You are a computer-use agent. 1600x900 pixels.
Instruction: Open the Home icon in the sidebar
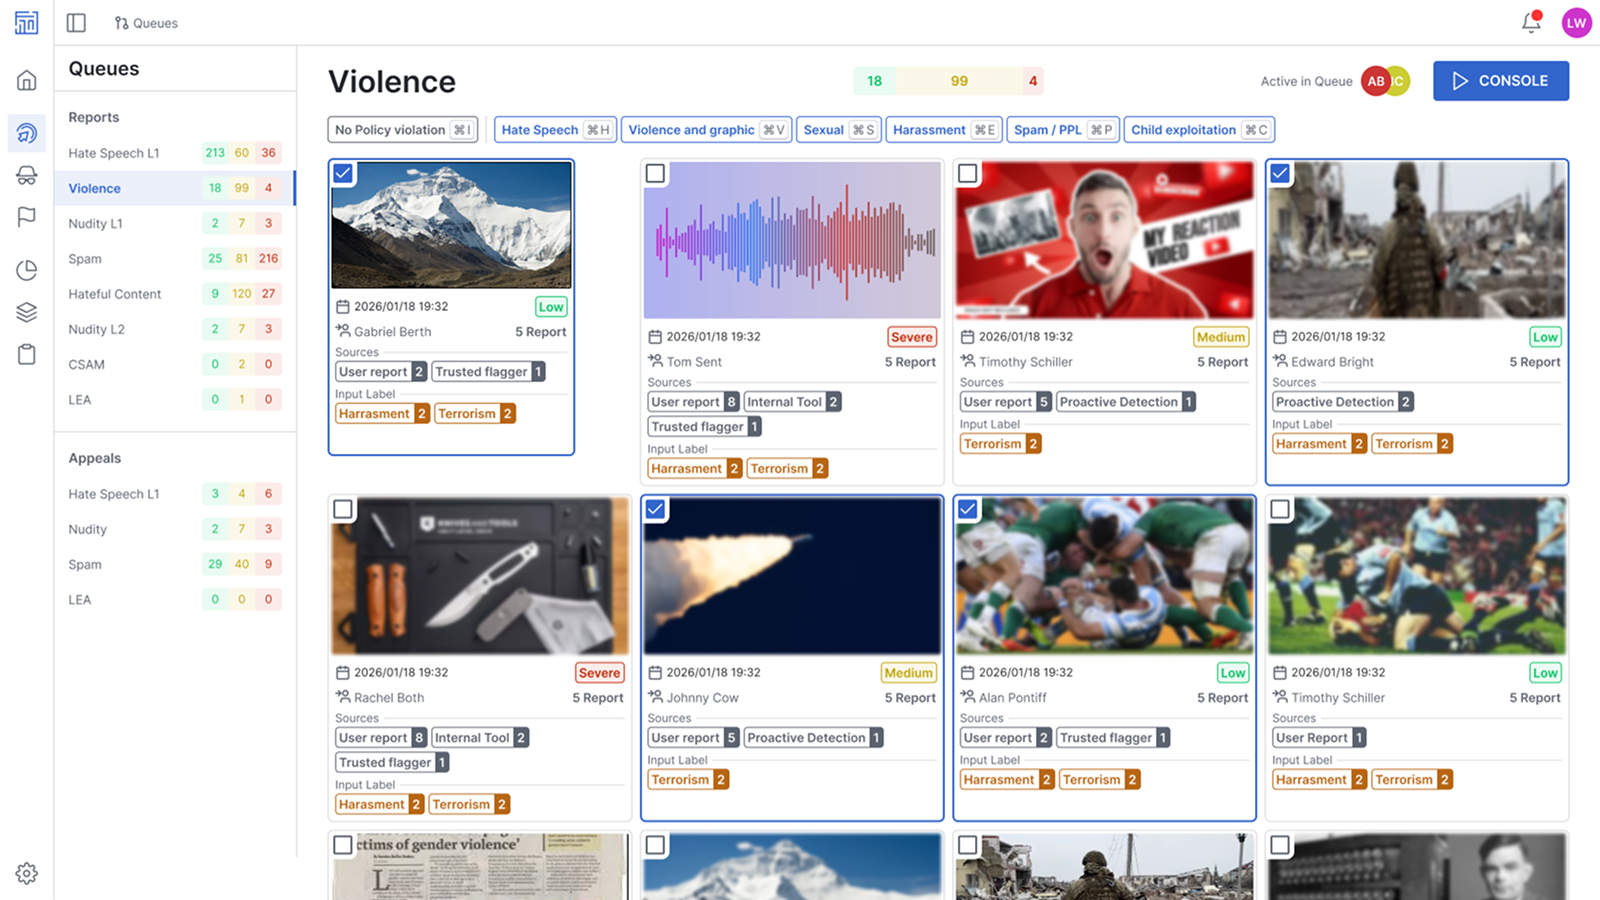tap(26, 79)
